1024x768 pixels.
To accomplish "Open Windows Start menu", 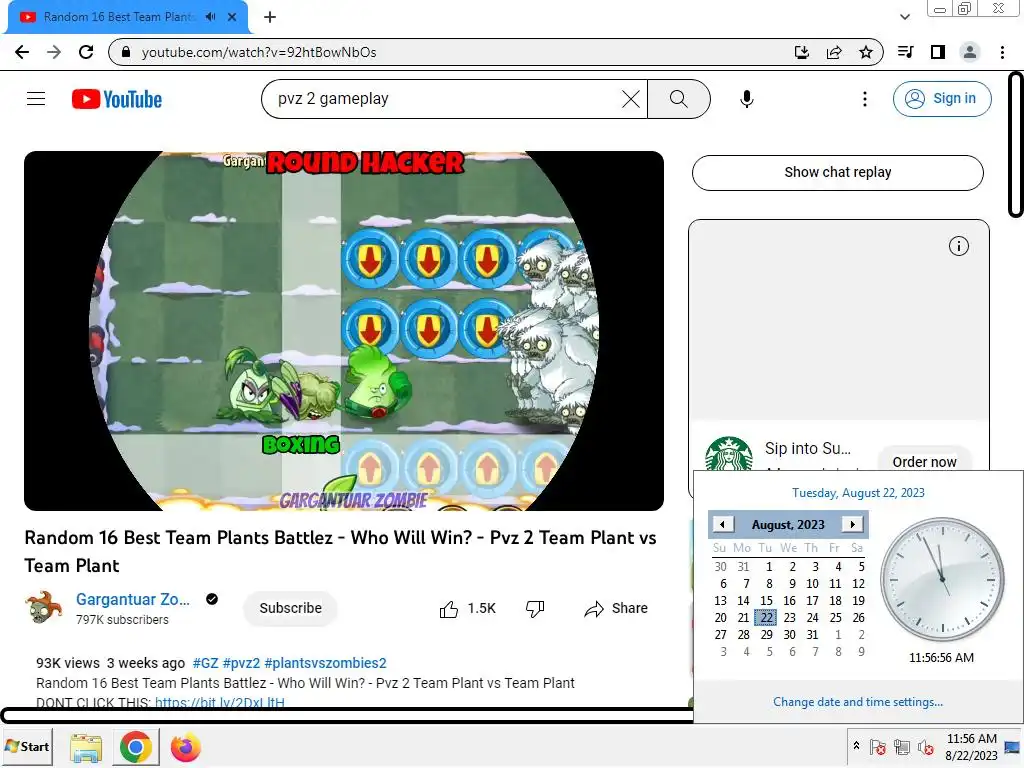I will [x=27, y=746].
